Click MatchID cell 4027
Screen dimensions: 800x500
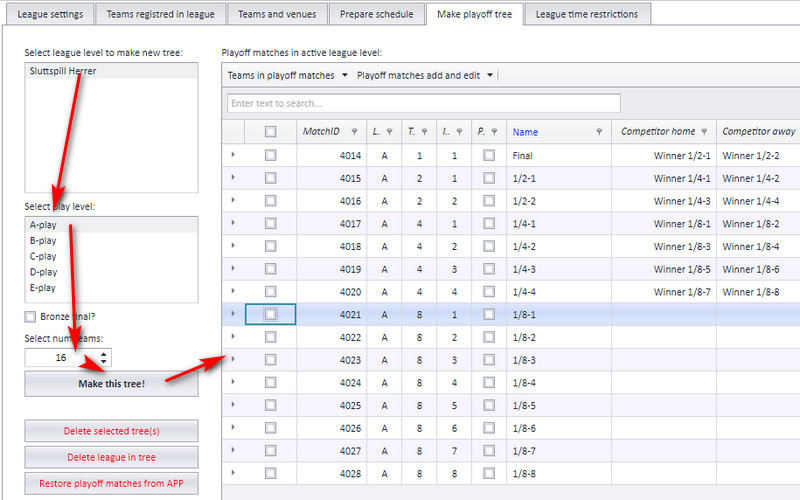pyautogui.click(x=332, y=451)
